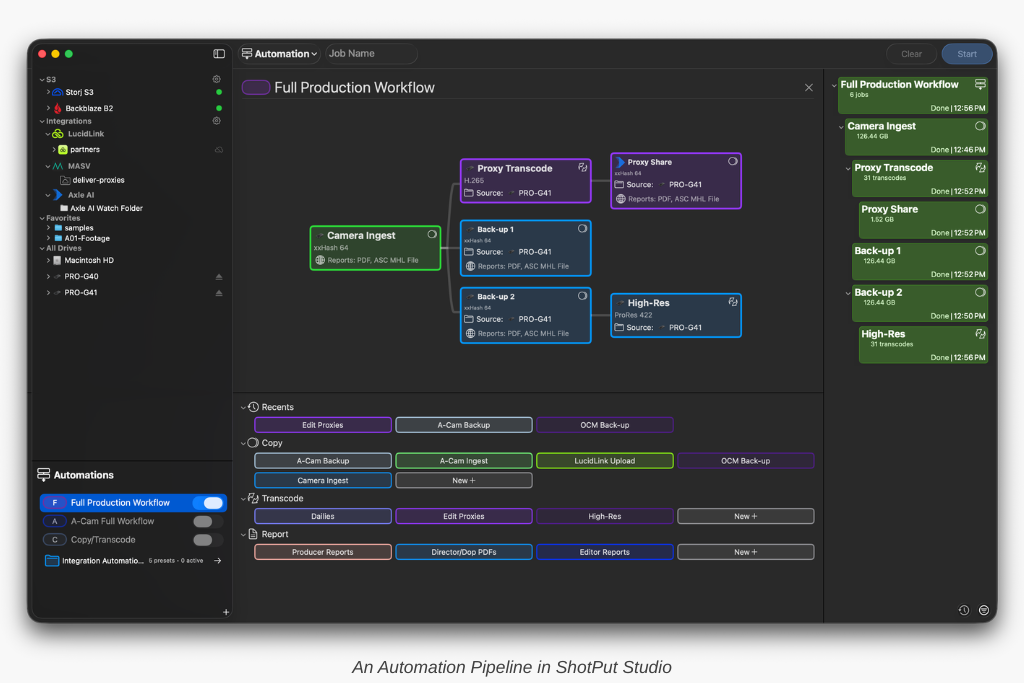The width and height of the screenshot is (1024, 683).
Task: Collapse the Recents presets section
Action: pyautogui.click(x=243, y=407)
